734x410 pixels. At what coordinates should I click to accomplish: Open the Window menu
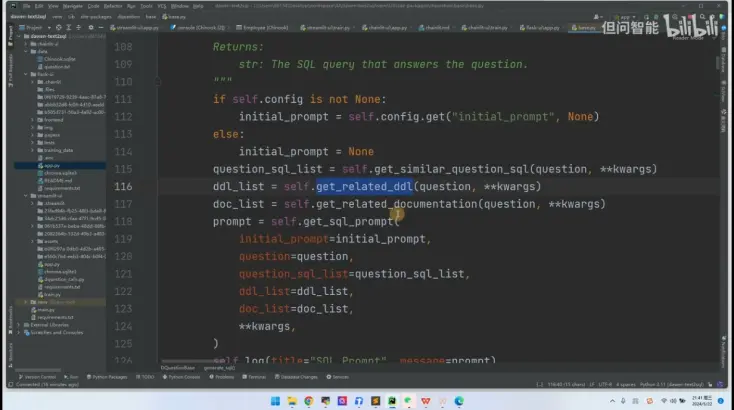[179, 6]
